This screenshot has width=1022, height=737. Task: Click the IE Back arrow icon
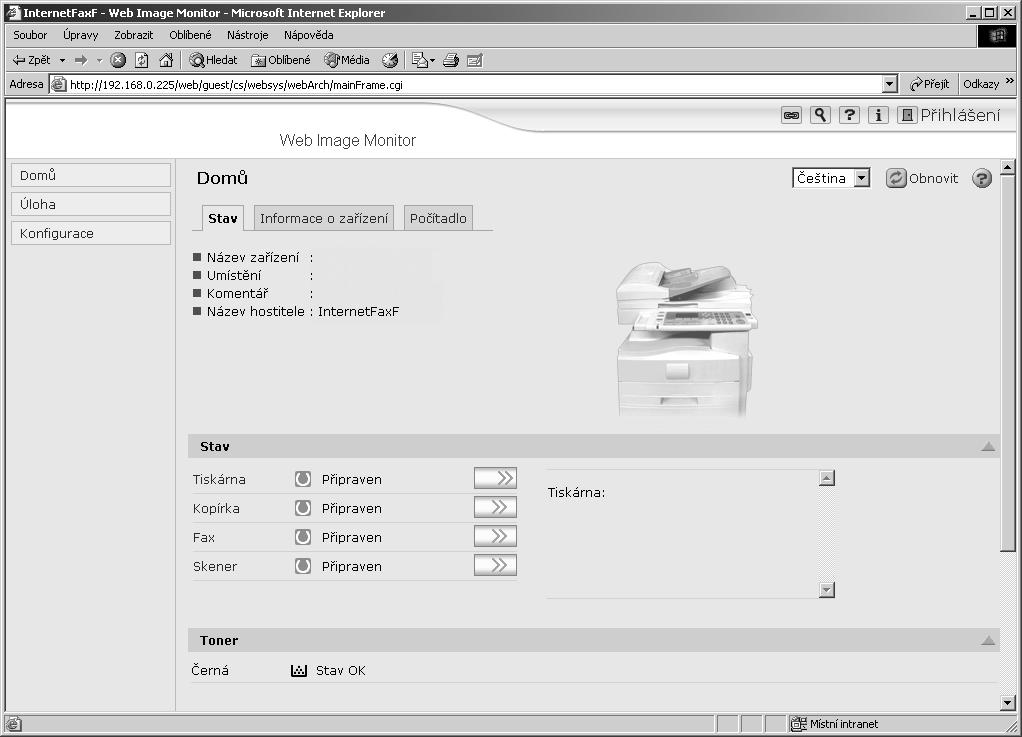19,60
